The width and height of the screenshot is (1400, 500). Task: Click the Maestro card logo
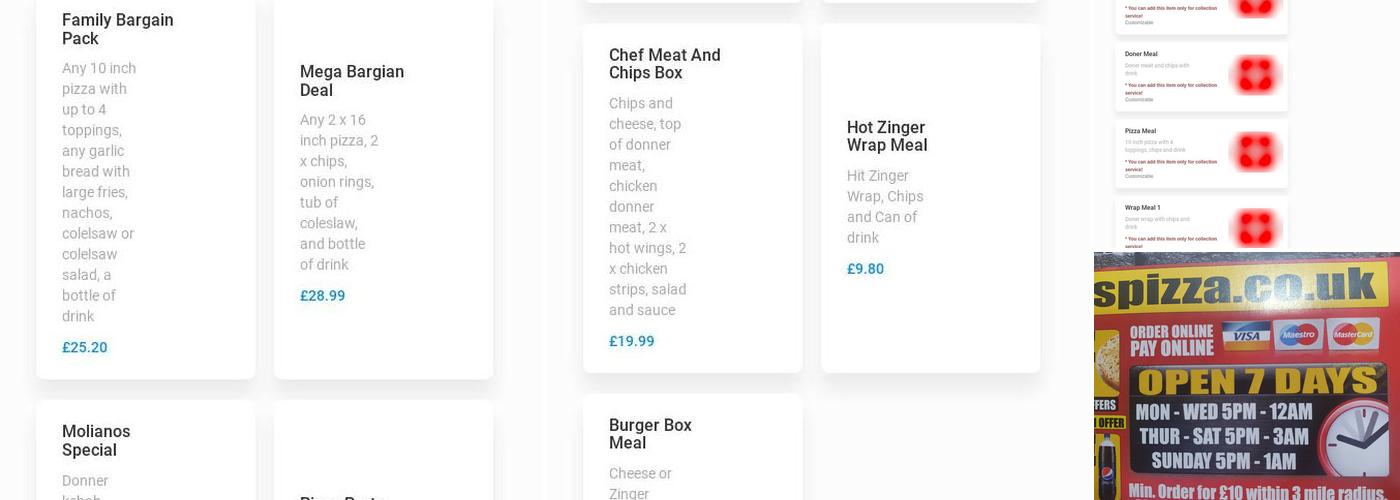[x=1299, y=335]
